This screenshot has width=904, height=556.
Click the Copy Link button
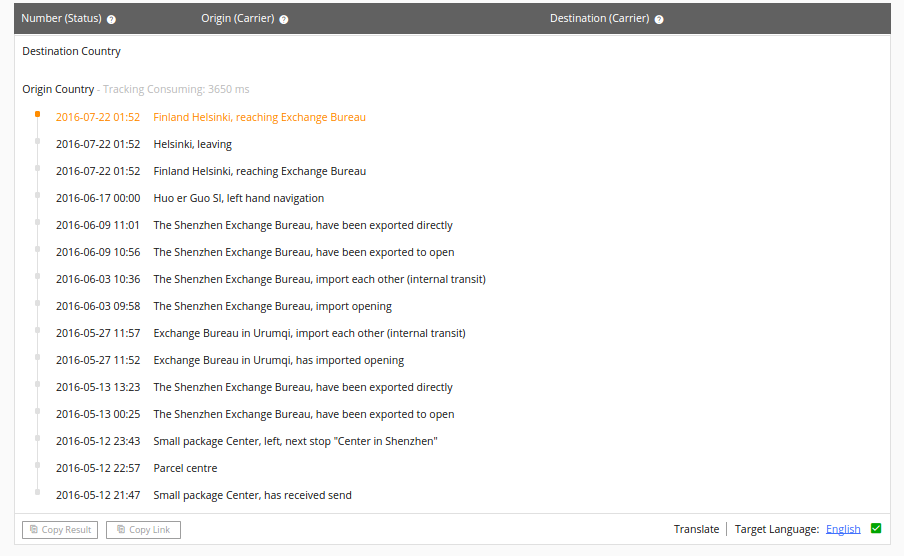pyautogui.click(x=143, y=530)
